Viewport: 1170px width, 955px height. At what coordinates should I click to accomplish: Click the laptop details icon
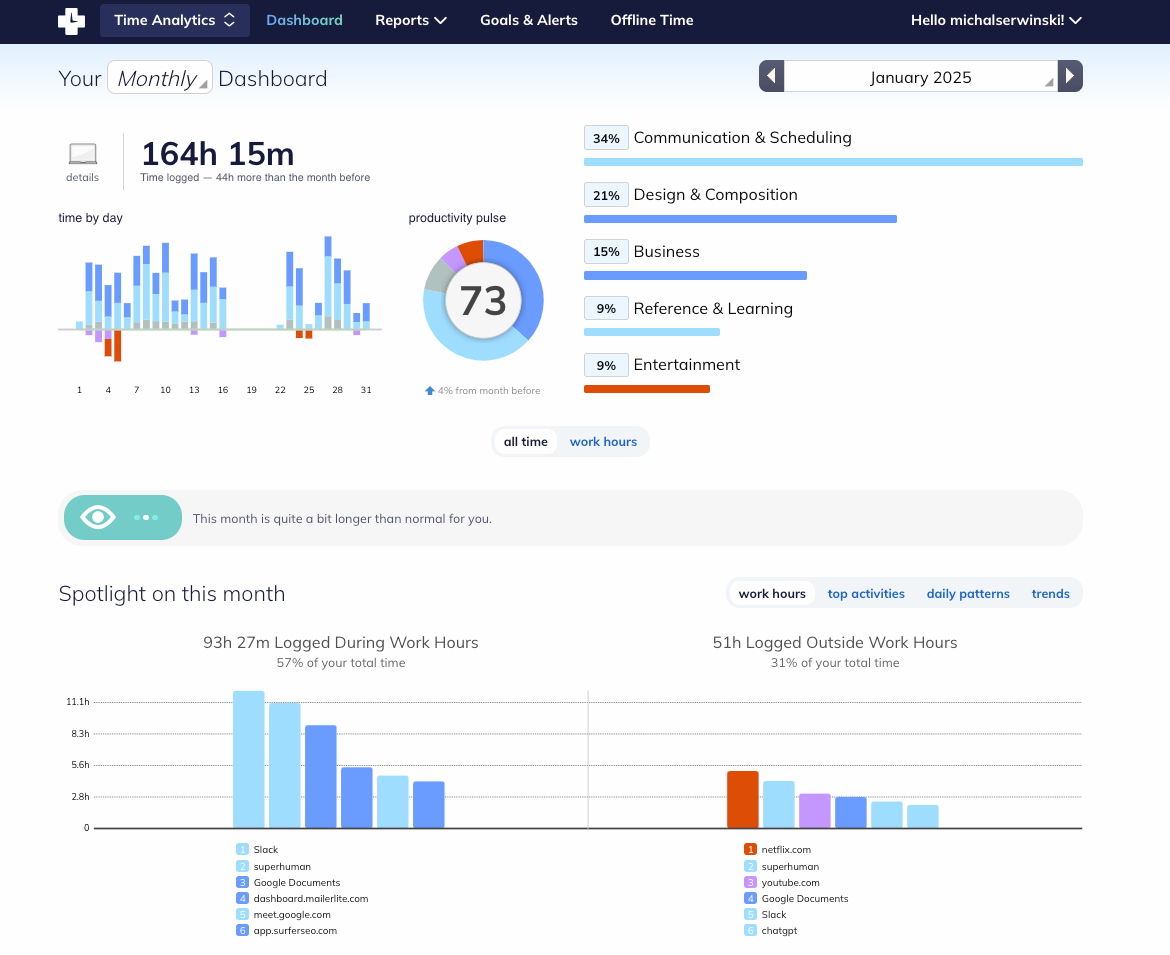[83, 154]
